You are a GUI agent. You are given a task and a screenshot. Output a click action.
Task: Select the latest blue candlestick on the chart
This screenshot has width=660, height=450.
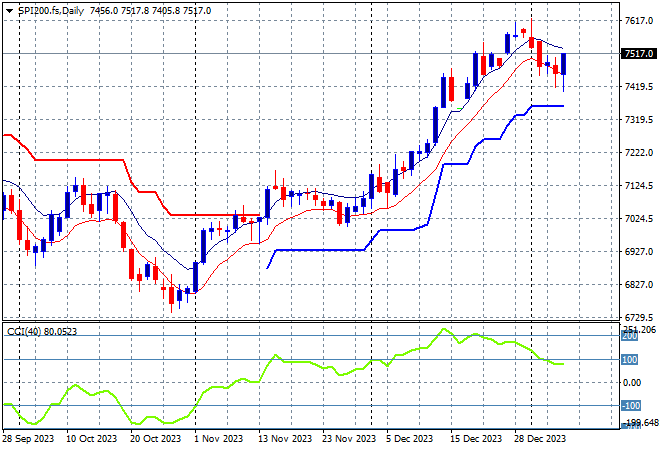click(x=564, y=63)
